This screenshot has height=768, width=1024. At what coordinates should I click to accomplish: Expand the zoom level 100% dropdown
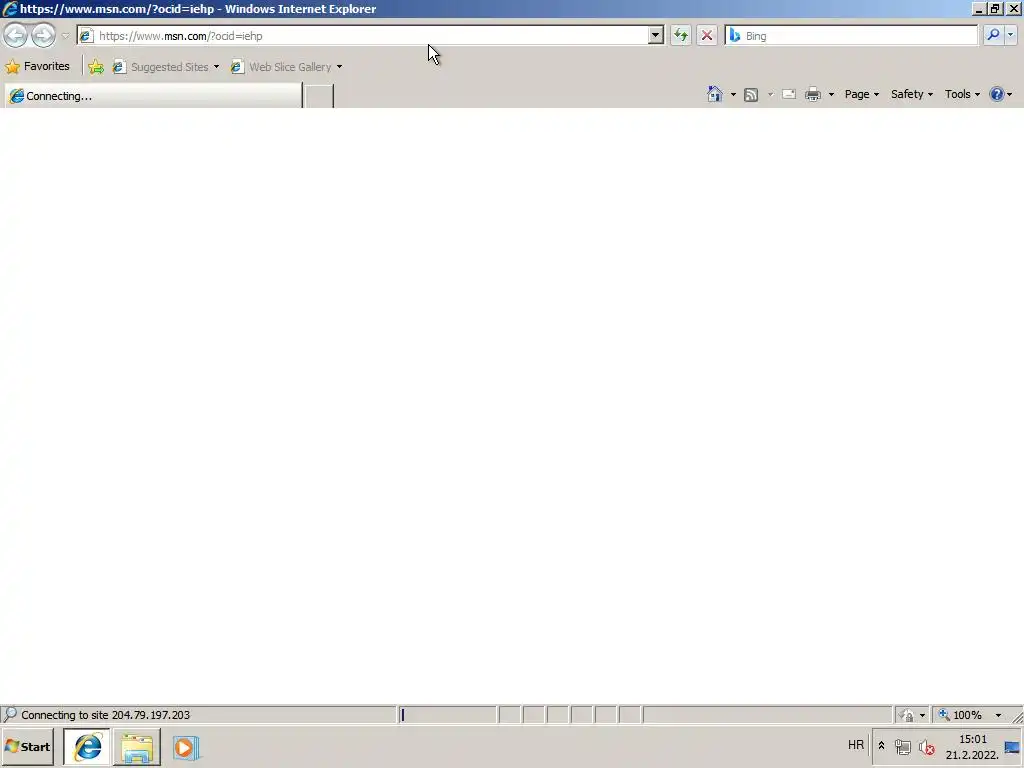point(998,715)
